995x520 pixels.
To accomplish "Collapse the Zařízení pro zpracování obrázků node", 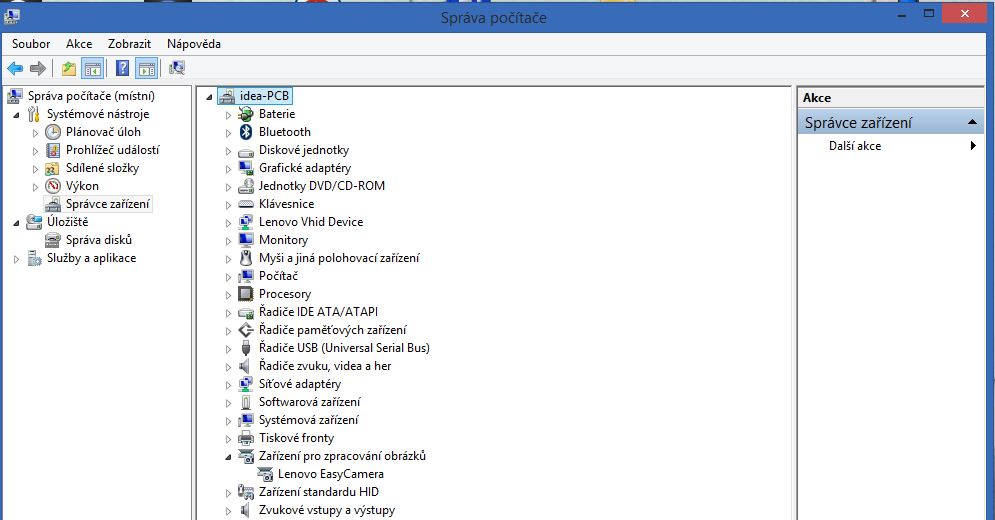I will [x=228, y=457].
